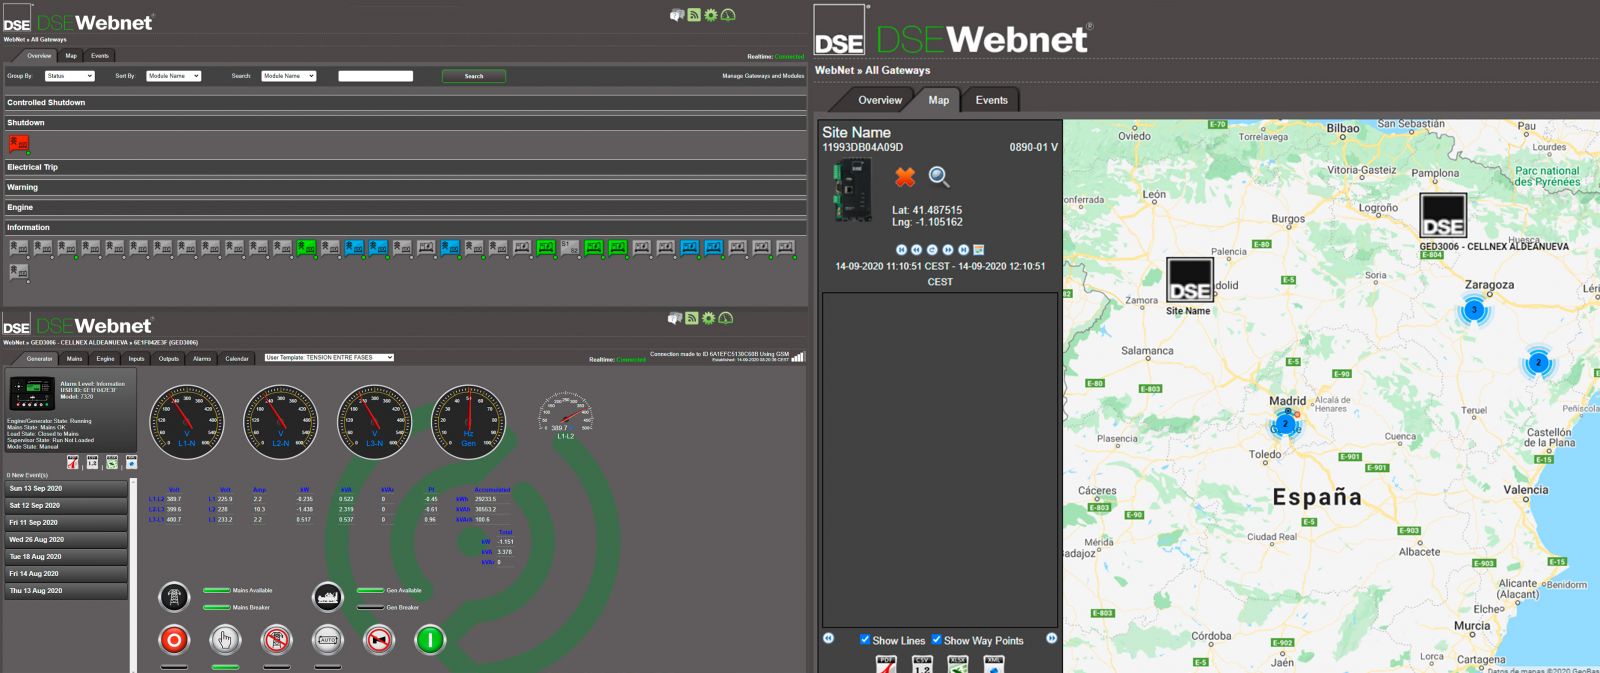Select the Auto mode button
Viewport: 1600px width, 673px height.
coord(327,640)
